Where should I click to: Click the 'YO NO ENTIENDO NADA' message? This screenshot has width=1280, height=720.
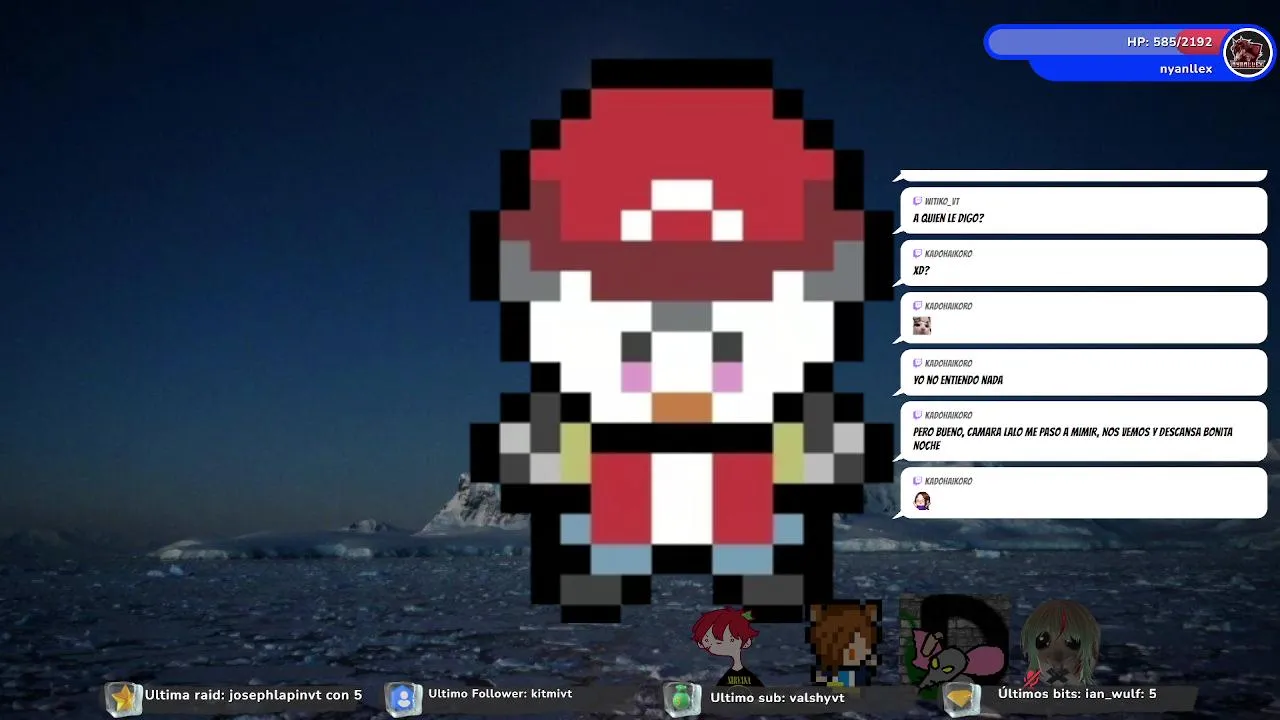(x=957, y=380)
